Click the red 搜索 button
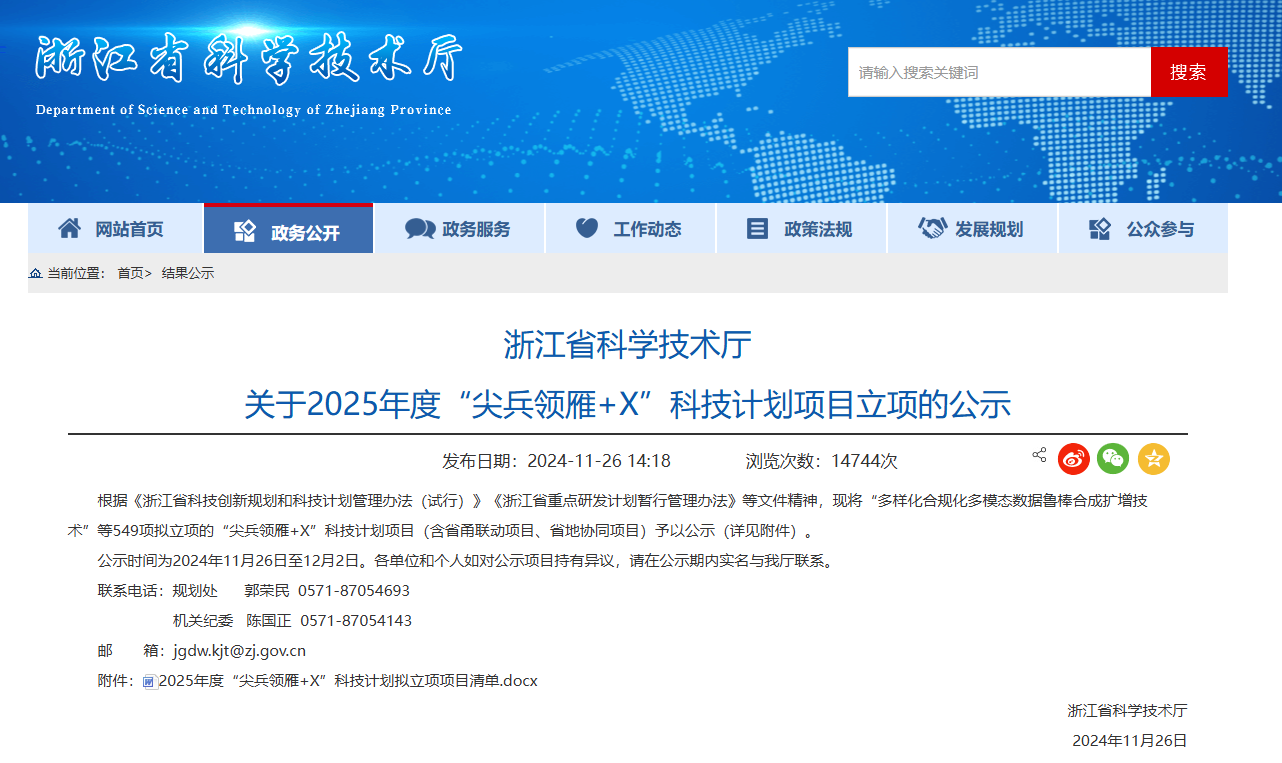Viewport: 1282px width, 763px height. (1189, 72)
